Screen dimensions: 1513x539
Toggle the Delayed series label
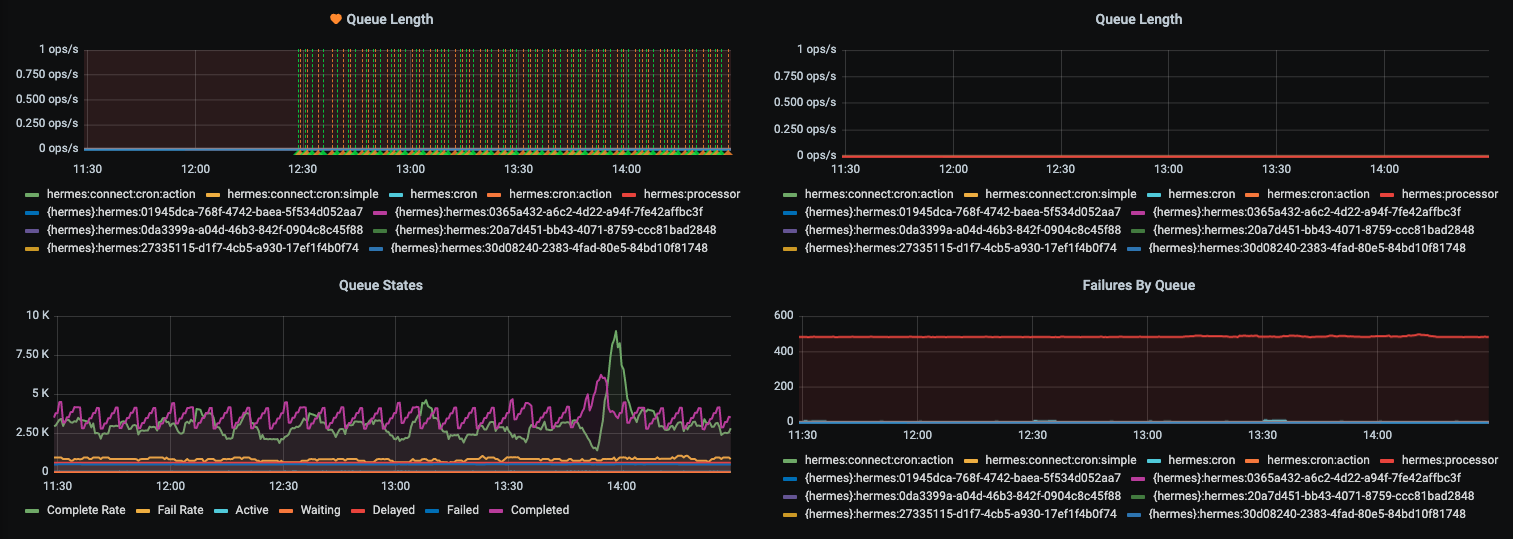(393, 510)
